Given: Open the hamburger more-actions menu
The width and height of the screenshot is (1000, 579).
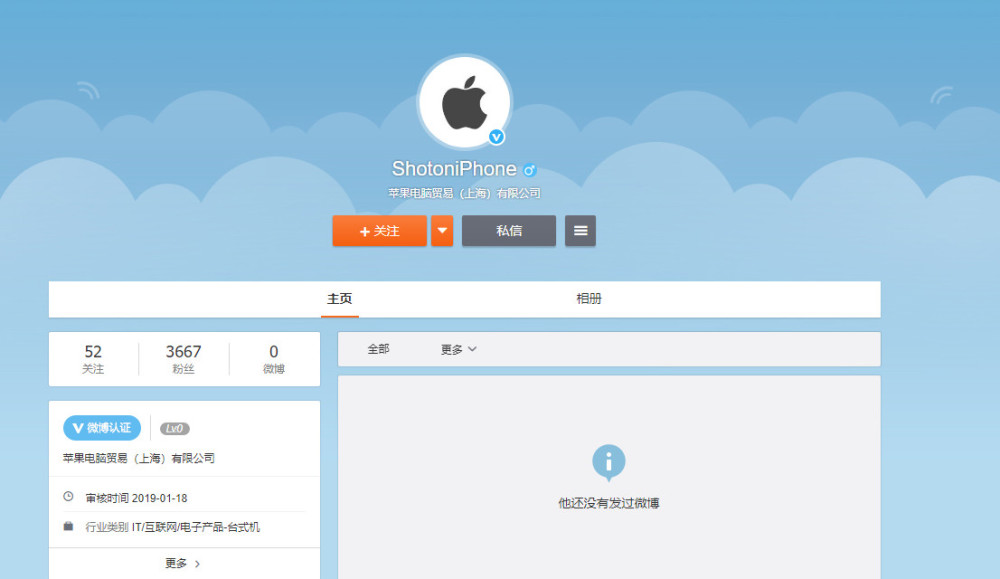Looking at the screenshot, I should point(580,231).
